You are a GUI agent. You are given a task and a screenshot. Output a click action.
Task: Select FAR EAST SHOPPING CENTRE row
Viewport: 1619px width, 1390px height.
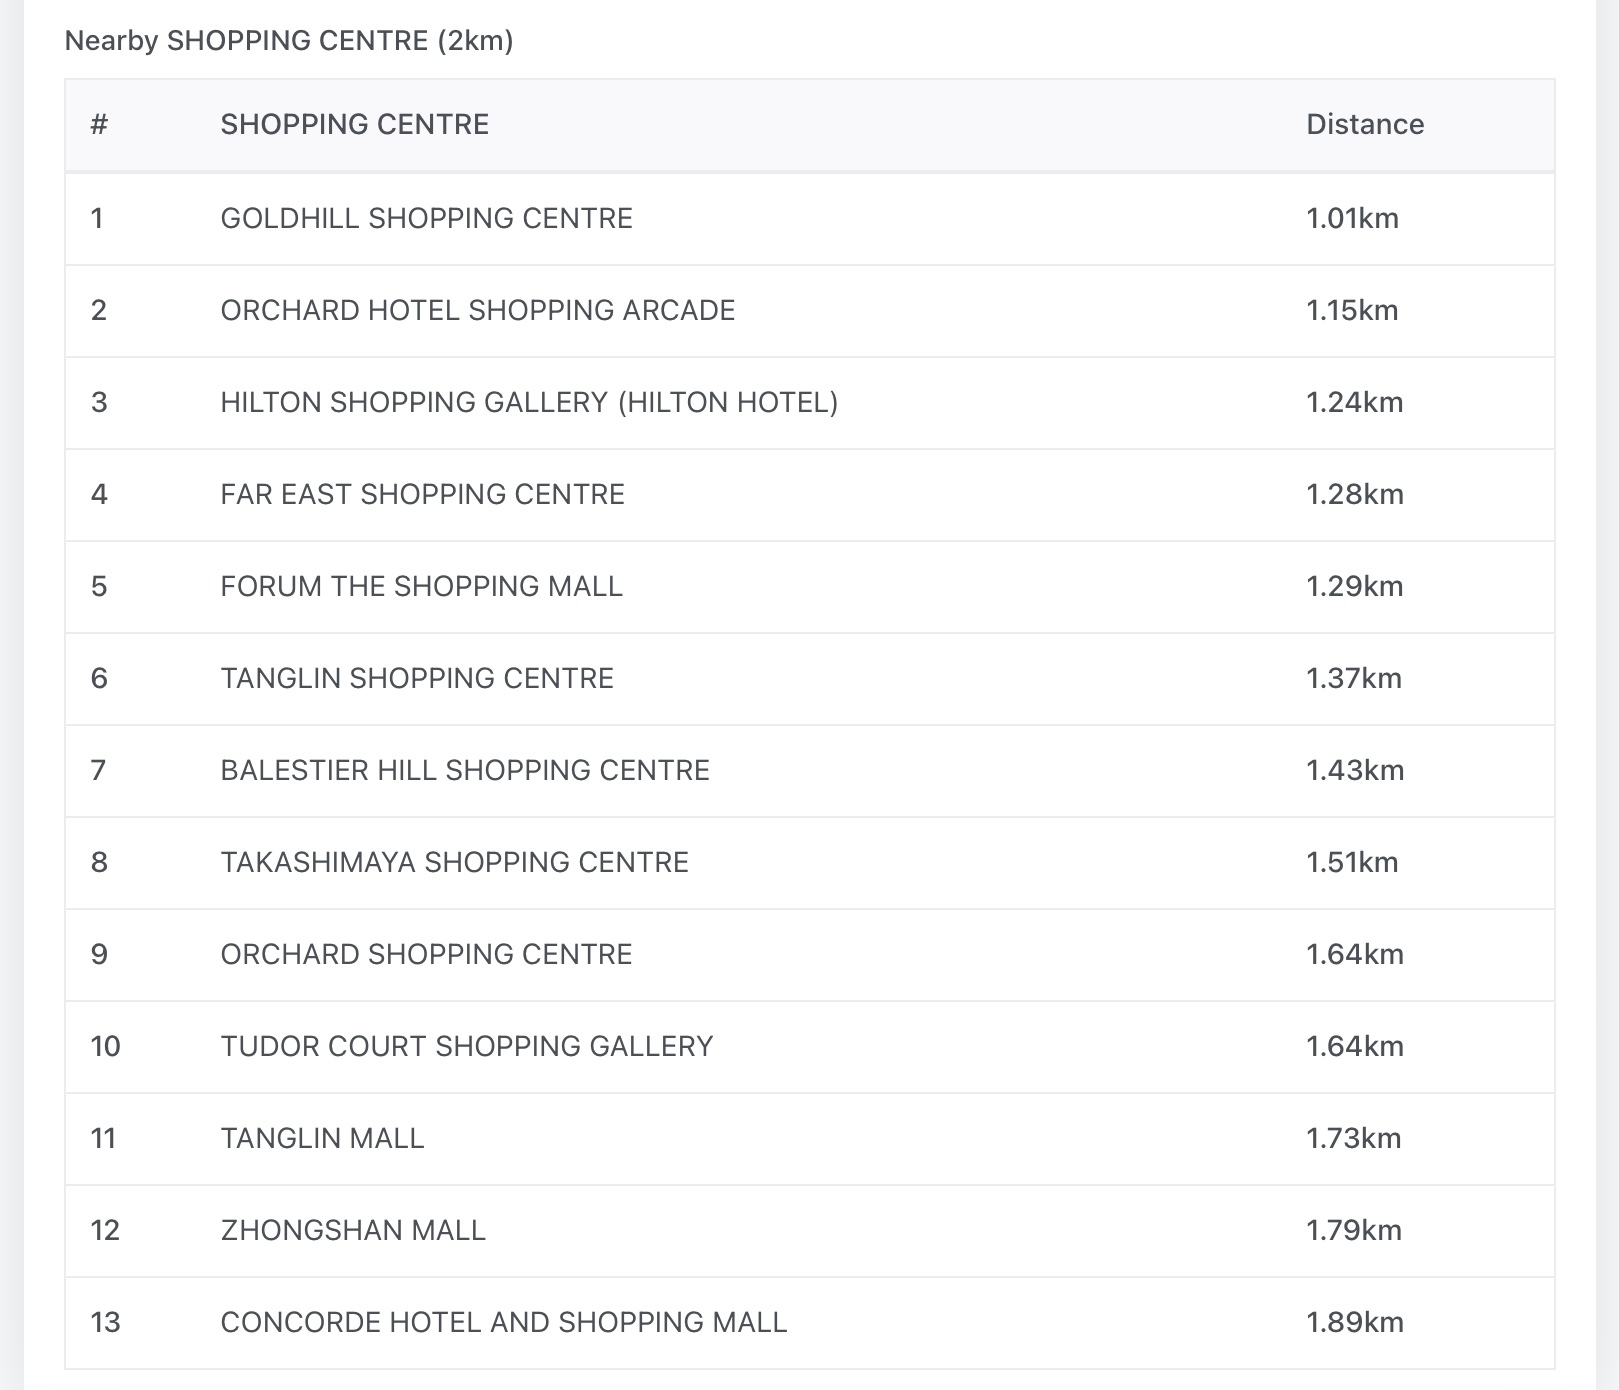(x=422, y=494)
